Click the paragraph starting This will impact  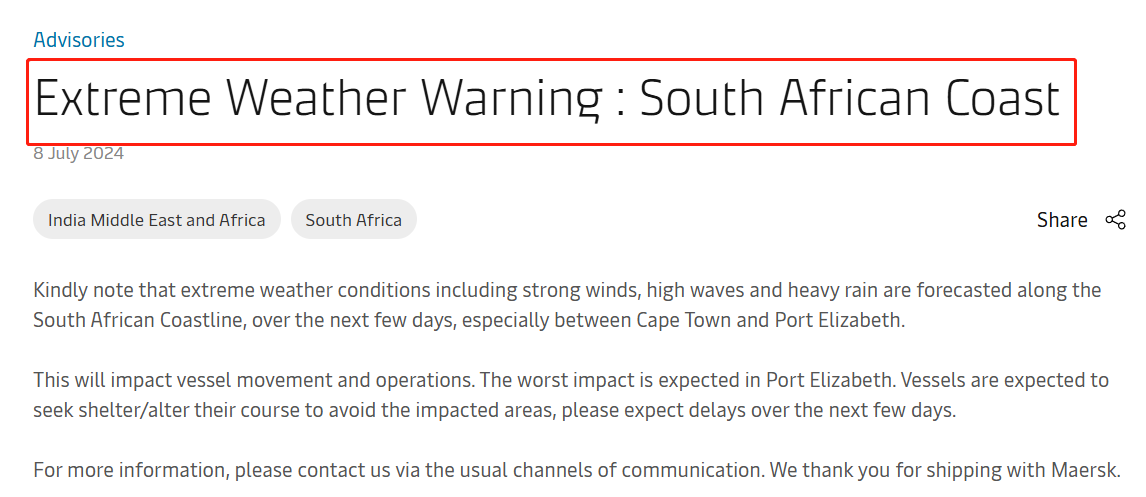(x=571, y=395)
